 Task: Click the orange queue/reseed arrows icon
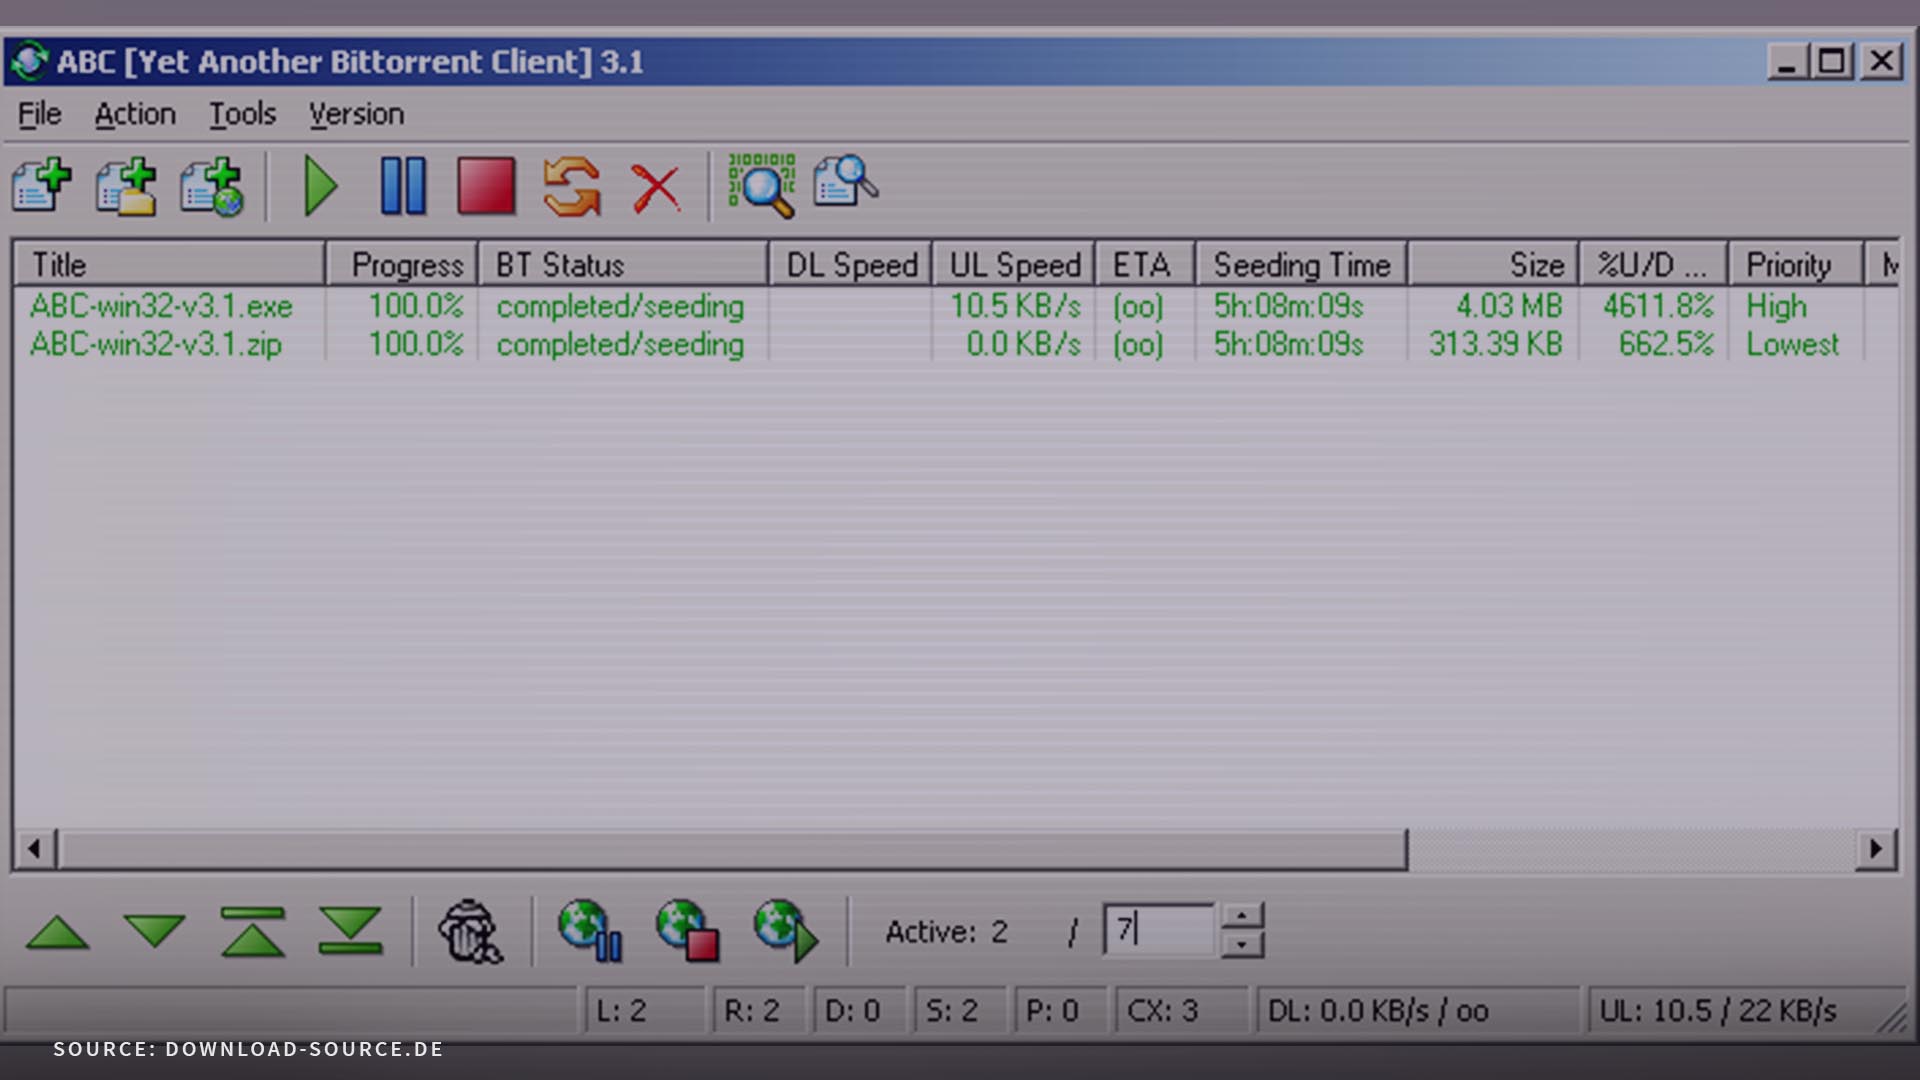pyautogui.click(x=572, y=187)
